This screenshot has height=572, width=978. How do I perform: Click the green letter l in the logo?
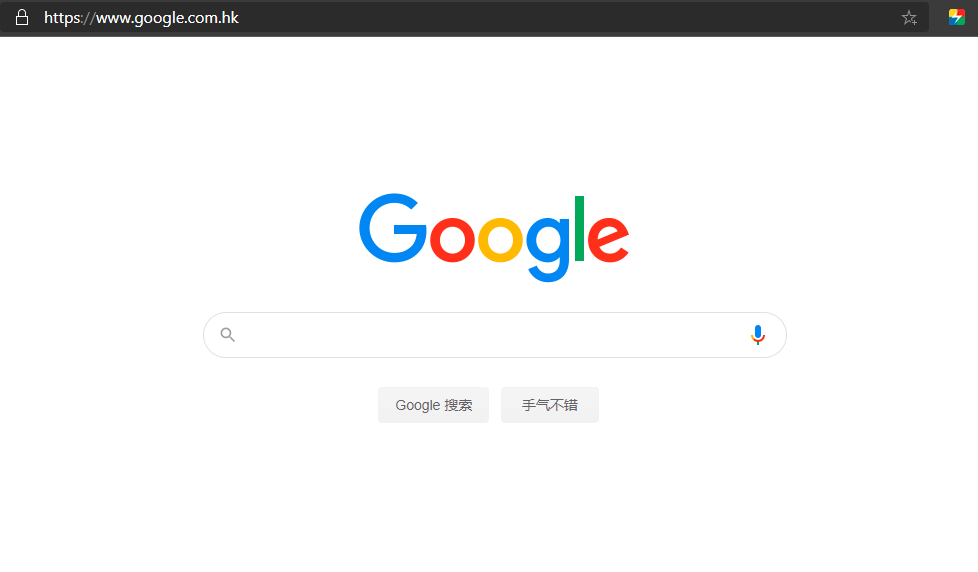pos(579,228)
